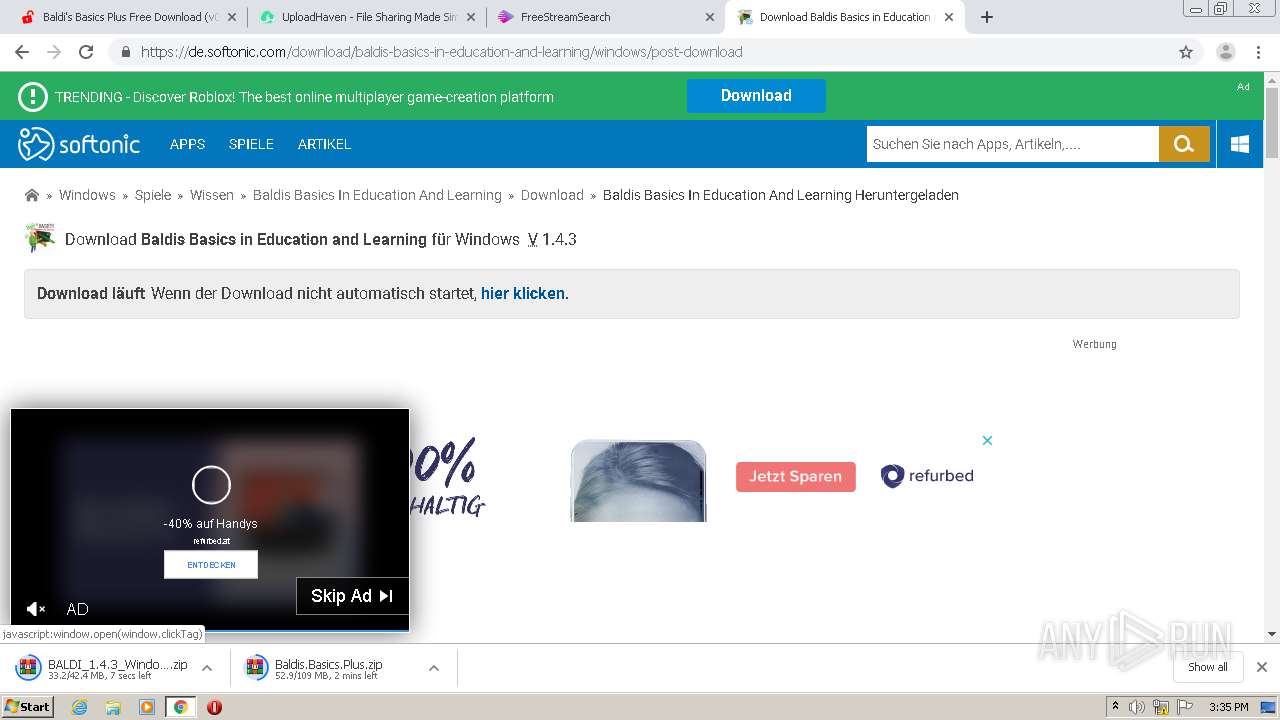Close the UploadHaven tab
This screenshot has height=720, width=1280.
[x=471, y=17]
